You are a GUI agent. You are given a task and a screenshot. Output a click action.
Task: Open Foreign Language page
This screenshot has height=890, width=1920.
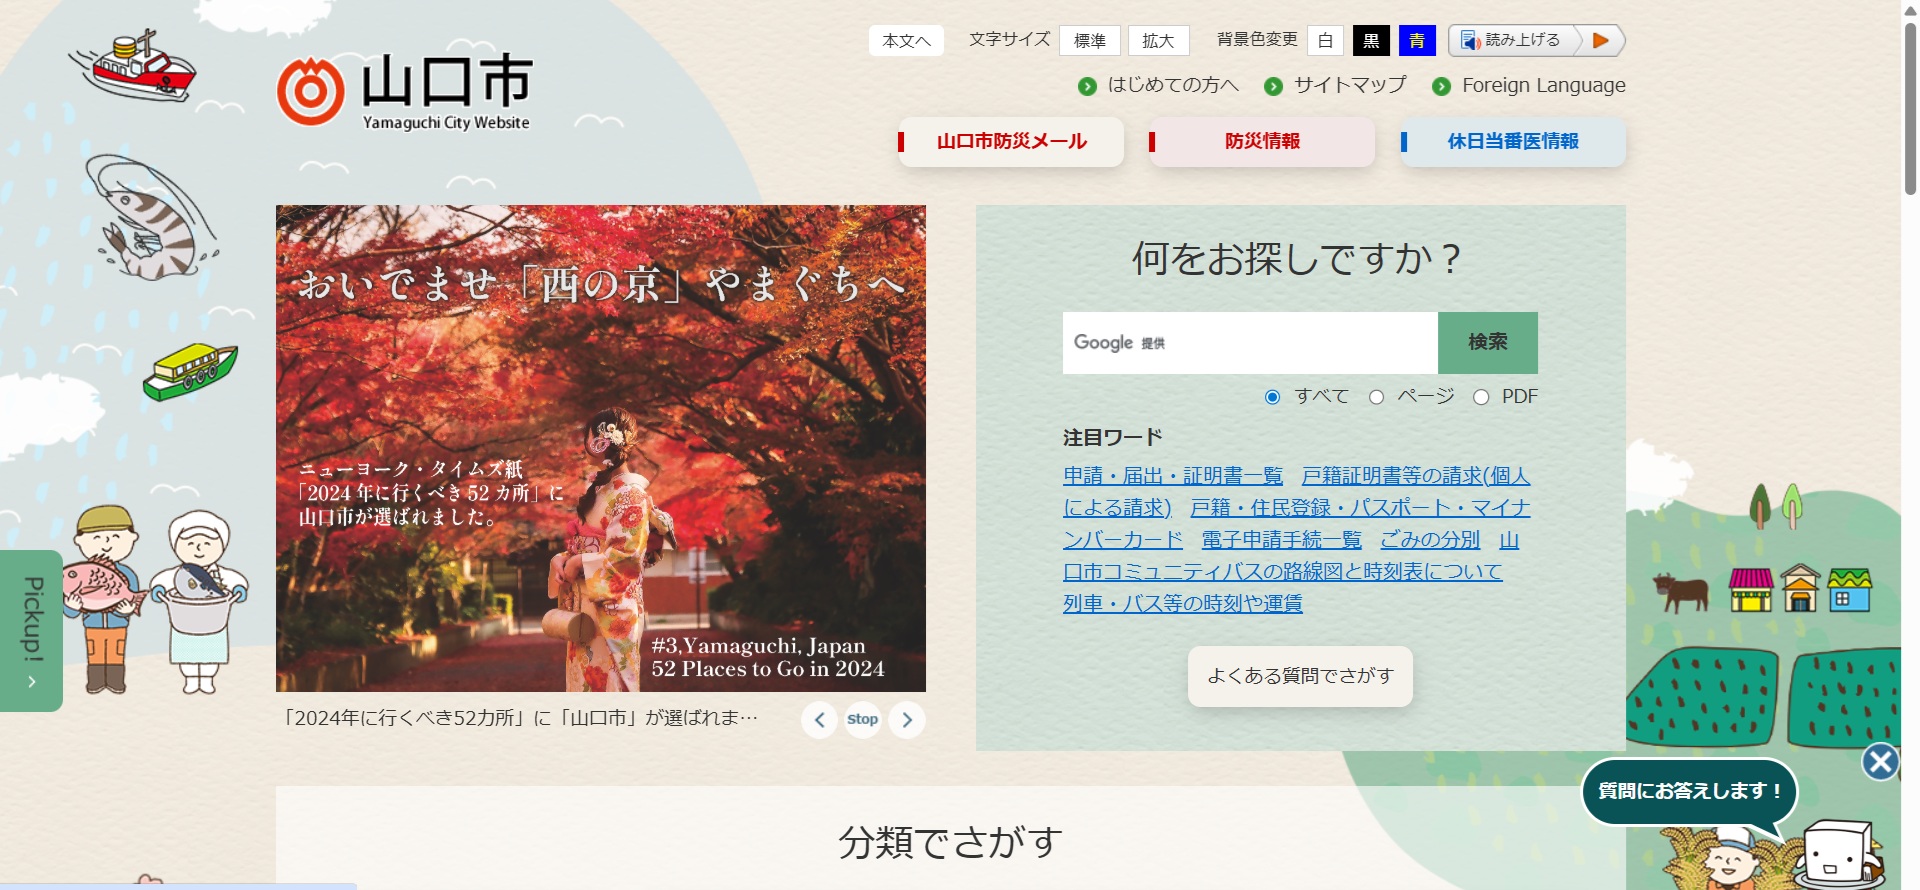pyautogui.click(x=1544, y=85)
